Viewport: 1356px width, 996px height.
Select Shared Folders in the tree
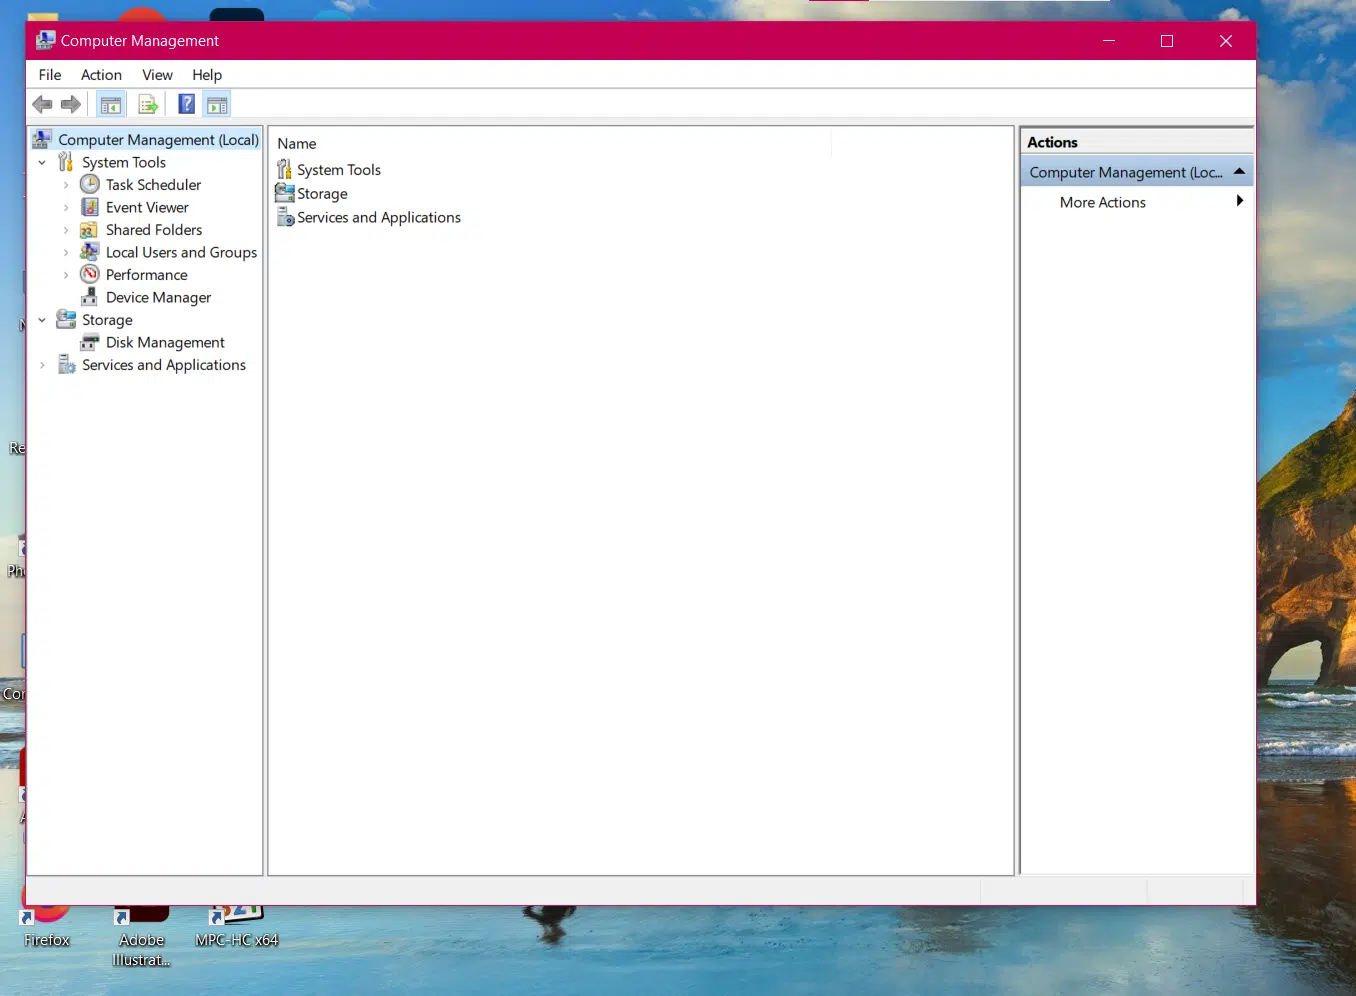154,230
